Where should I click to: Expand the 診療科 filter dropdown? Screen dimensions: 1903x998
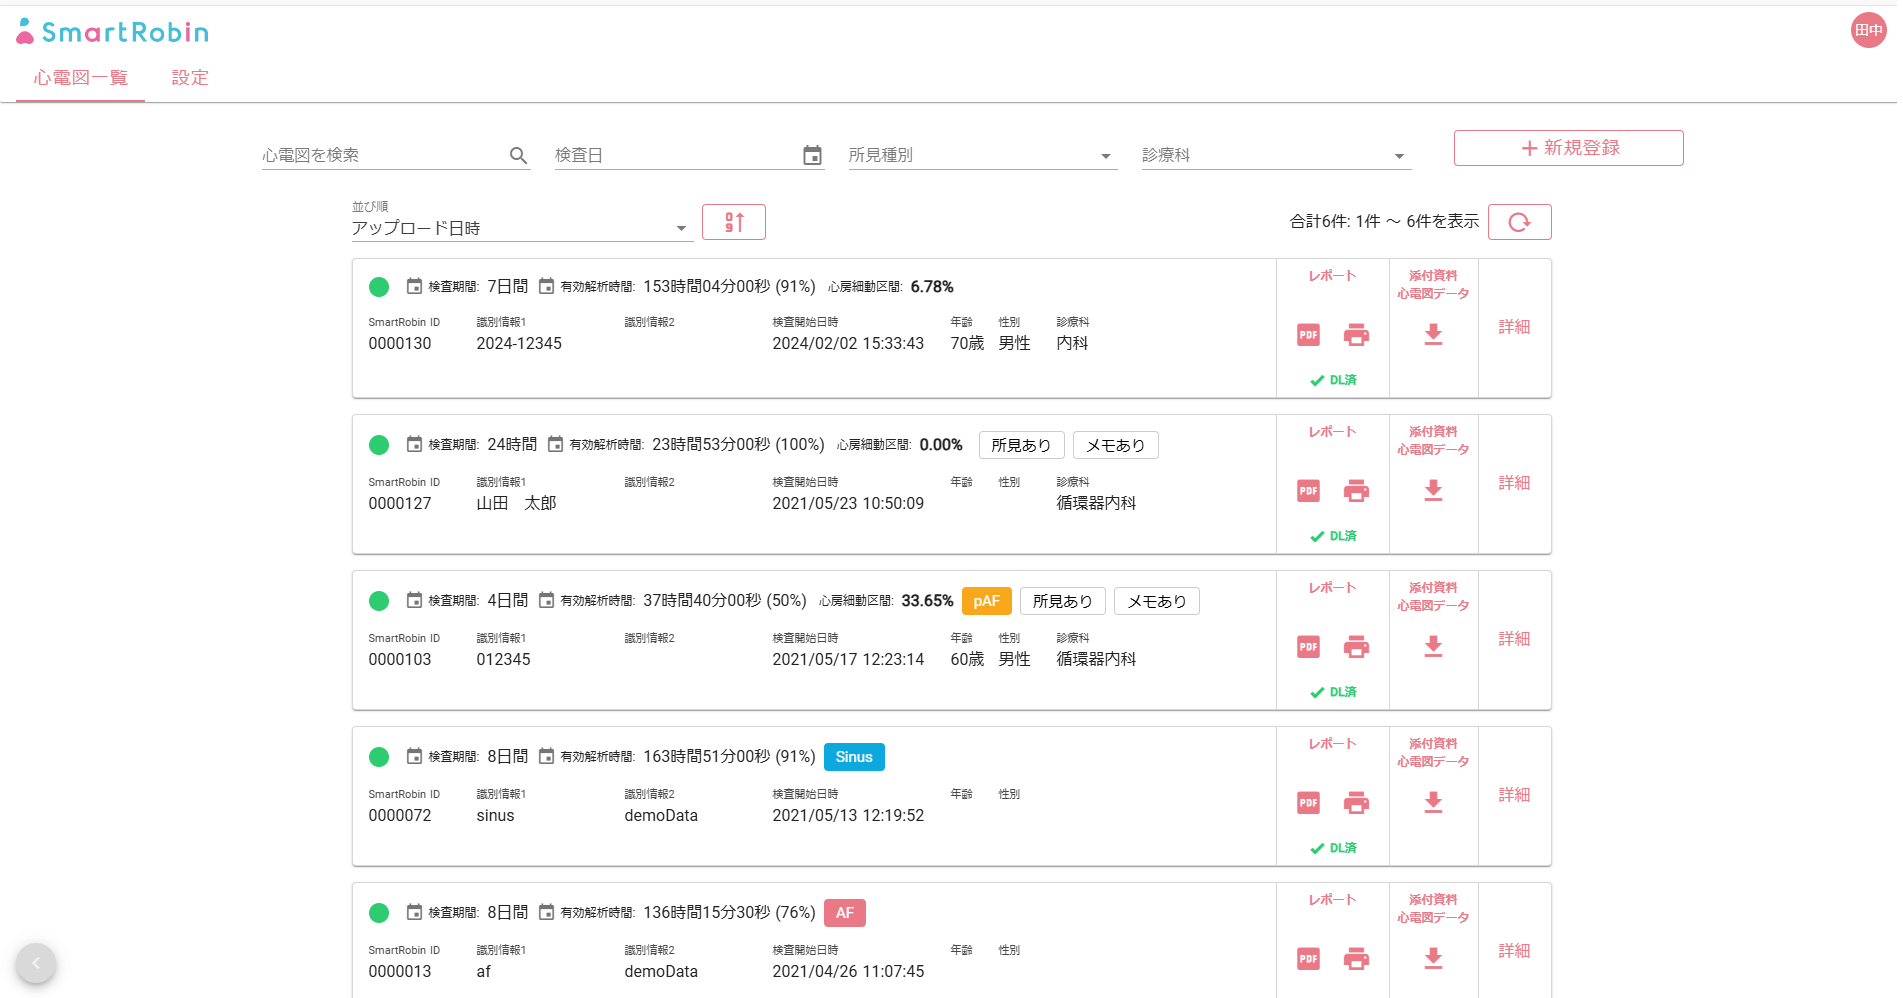[1399, 156]
